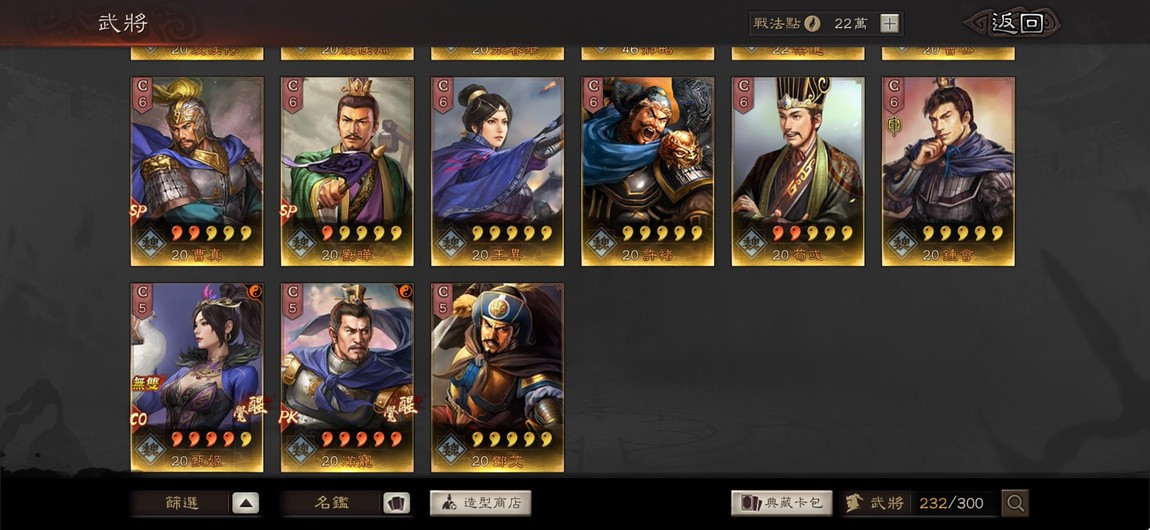Screen dimensions: 1150x530
Task: Open the 造型商店 skin shop
Action: pyautogui.click(x=480, y=503)
